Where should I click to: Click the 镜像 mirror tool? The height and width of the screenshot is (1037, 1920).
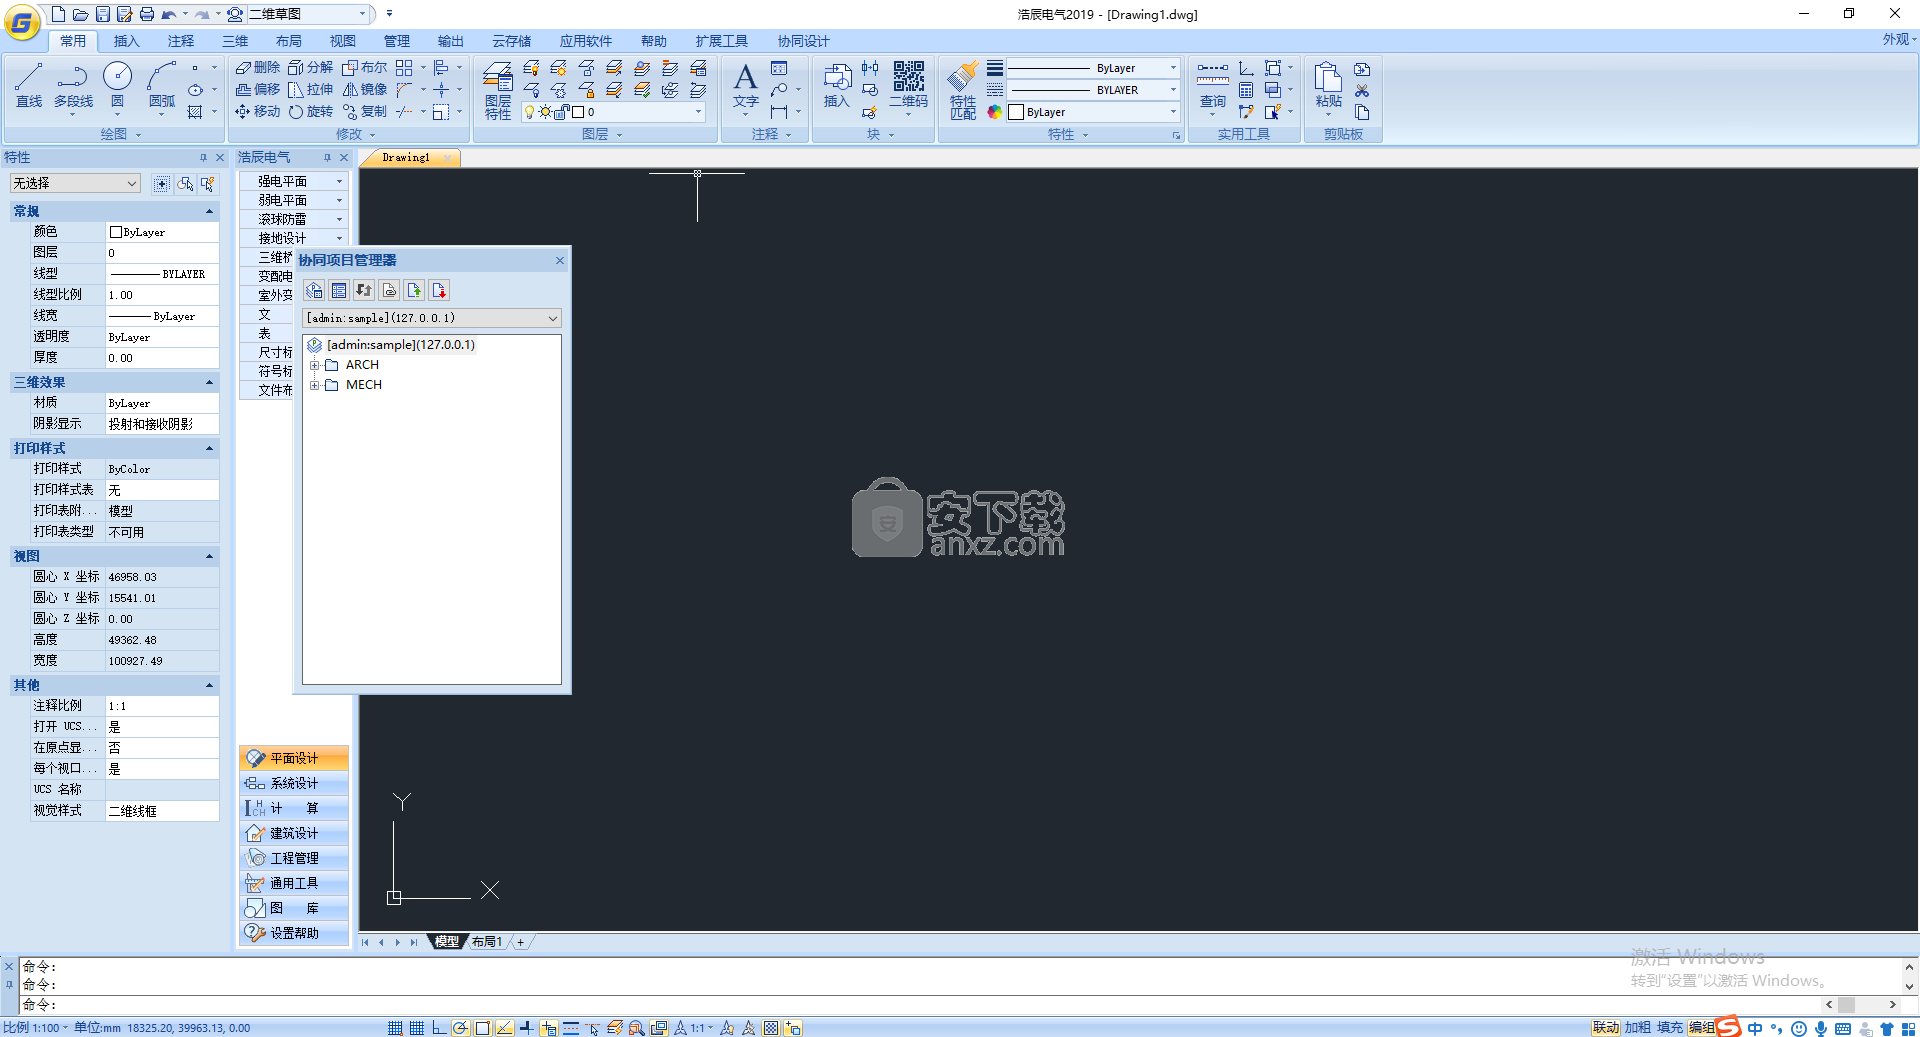[365, 89]
